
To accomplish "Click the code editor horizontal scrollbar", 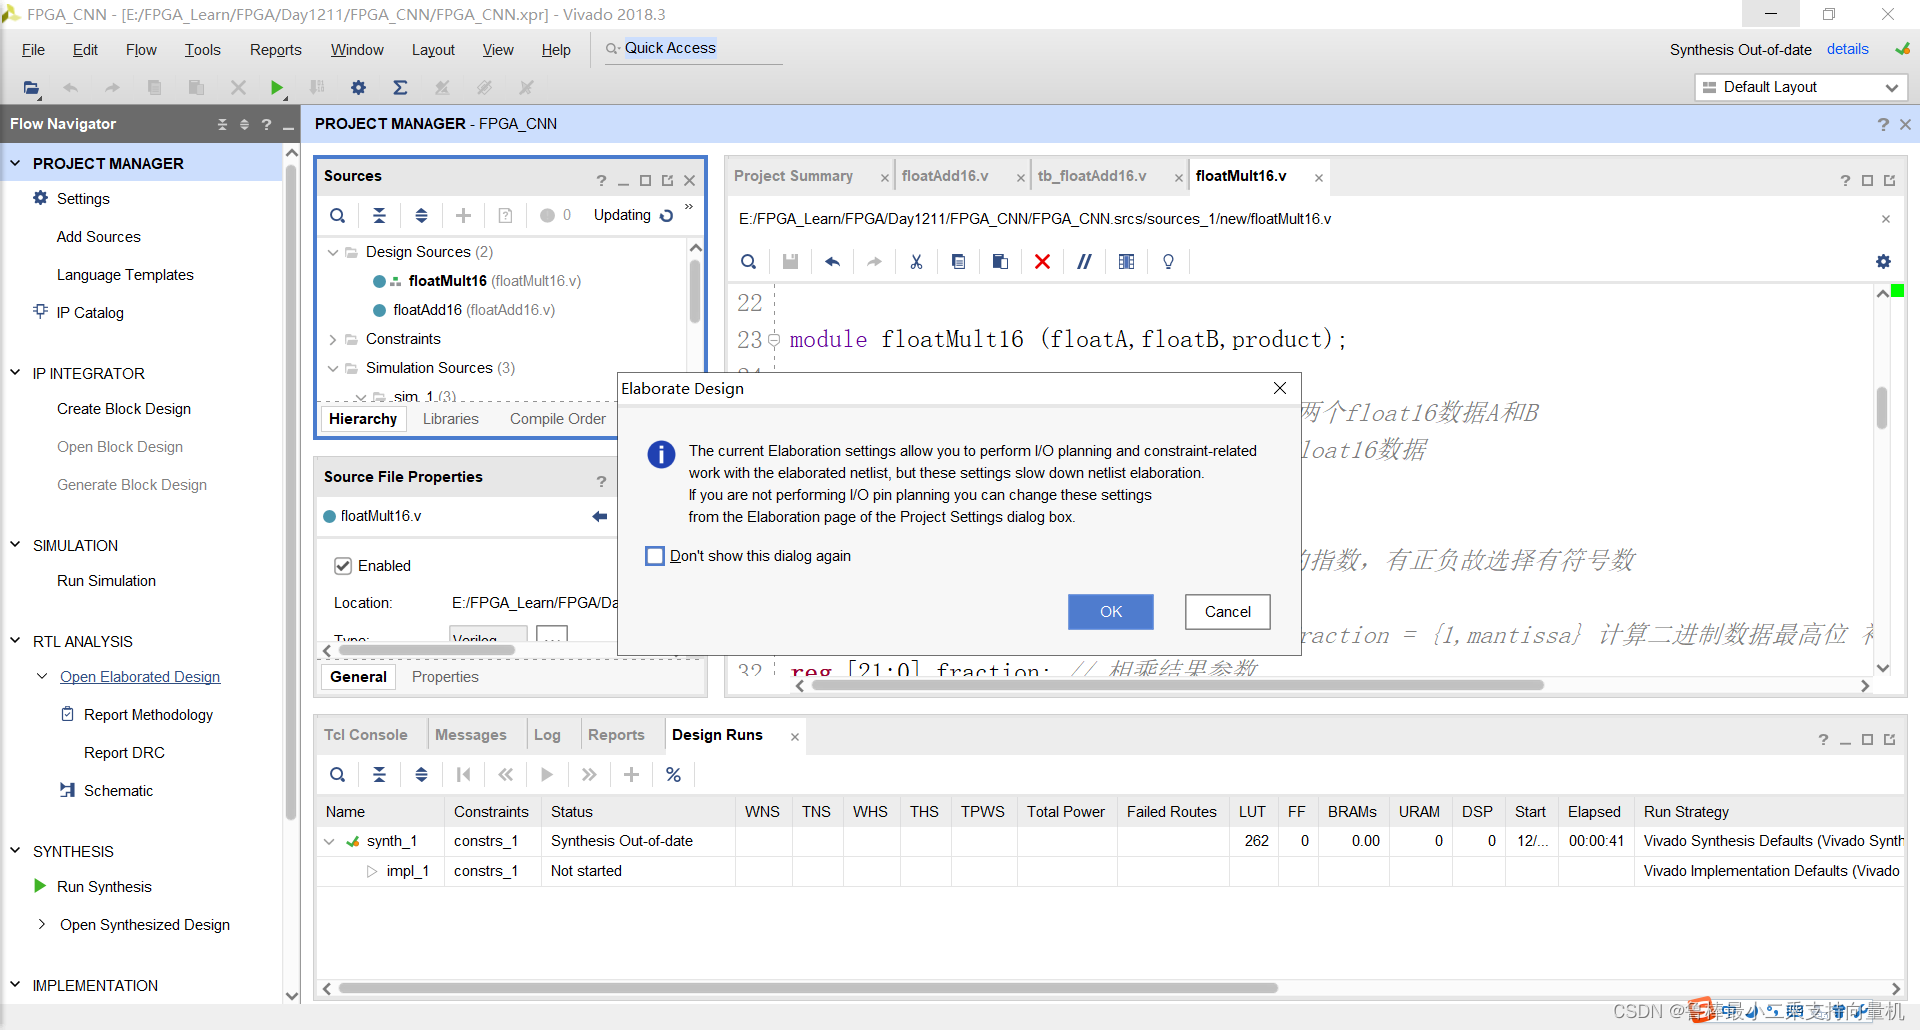I will point(1177,686).
